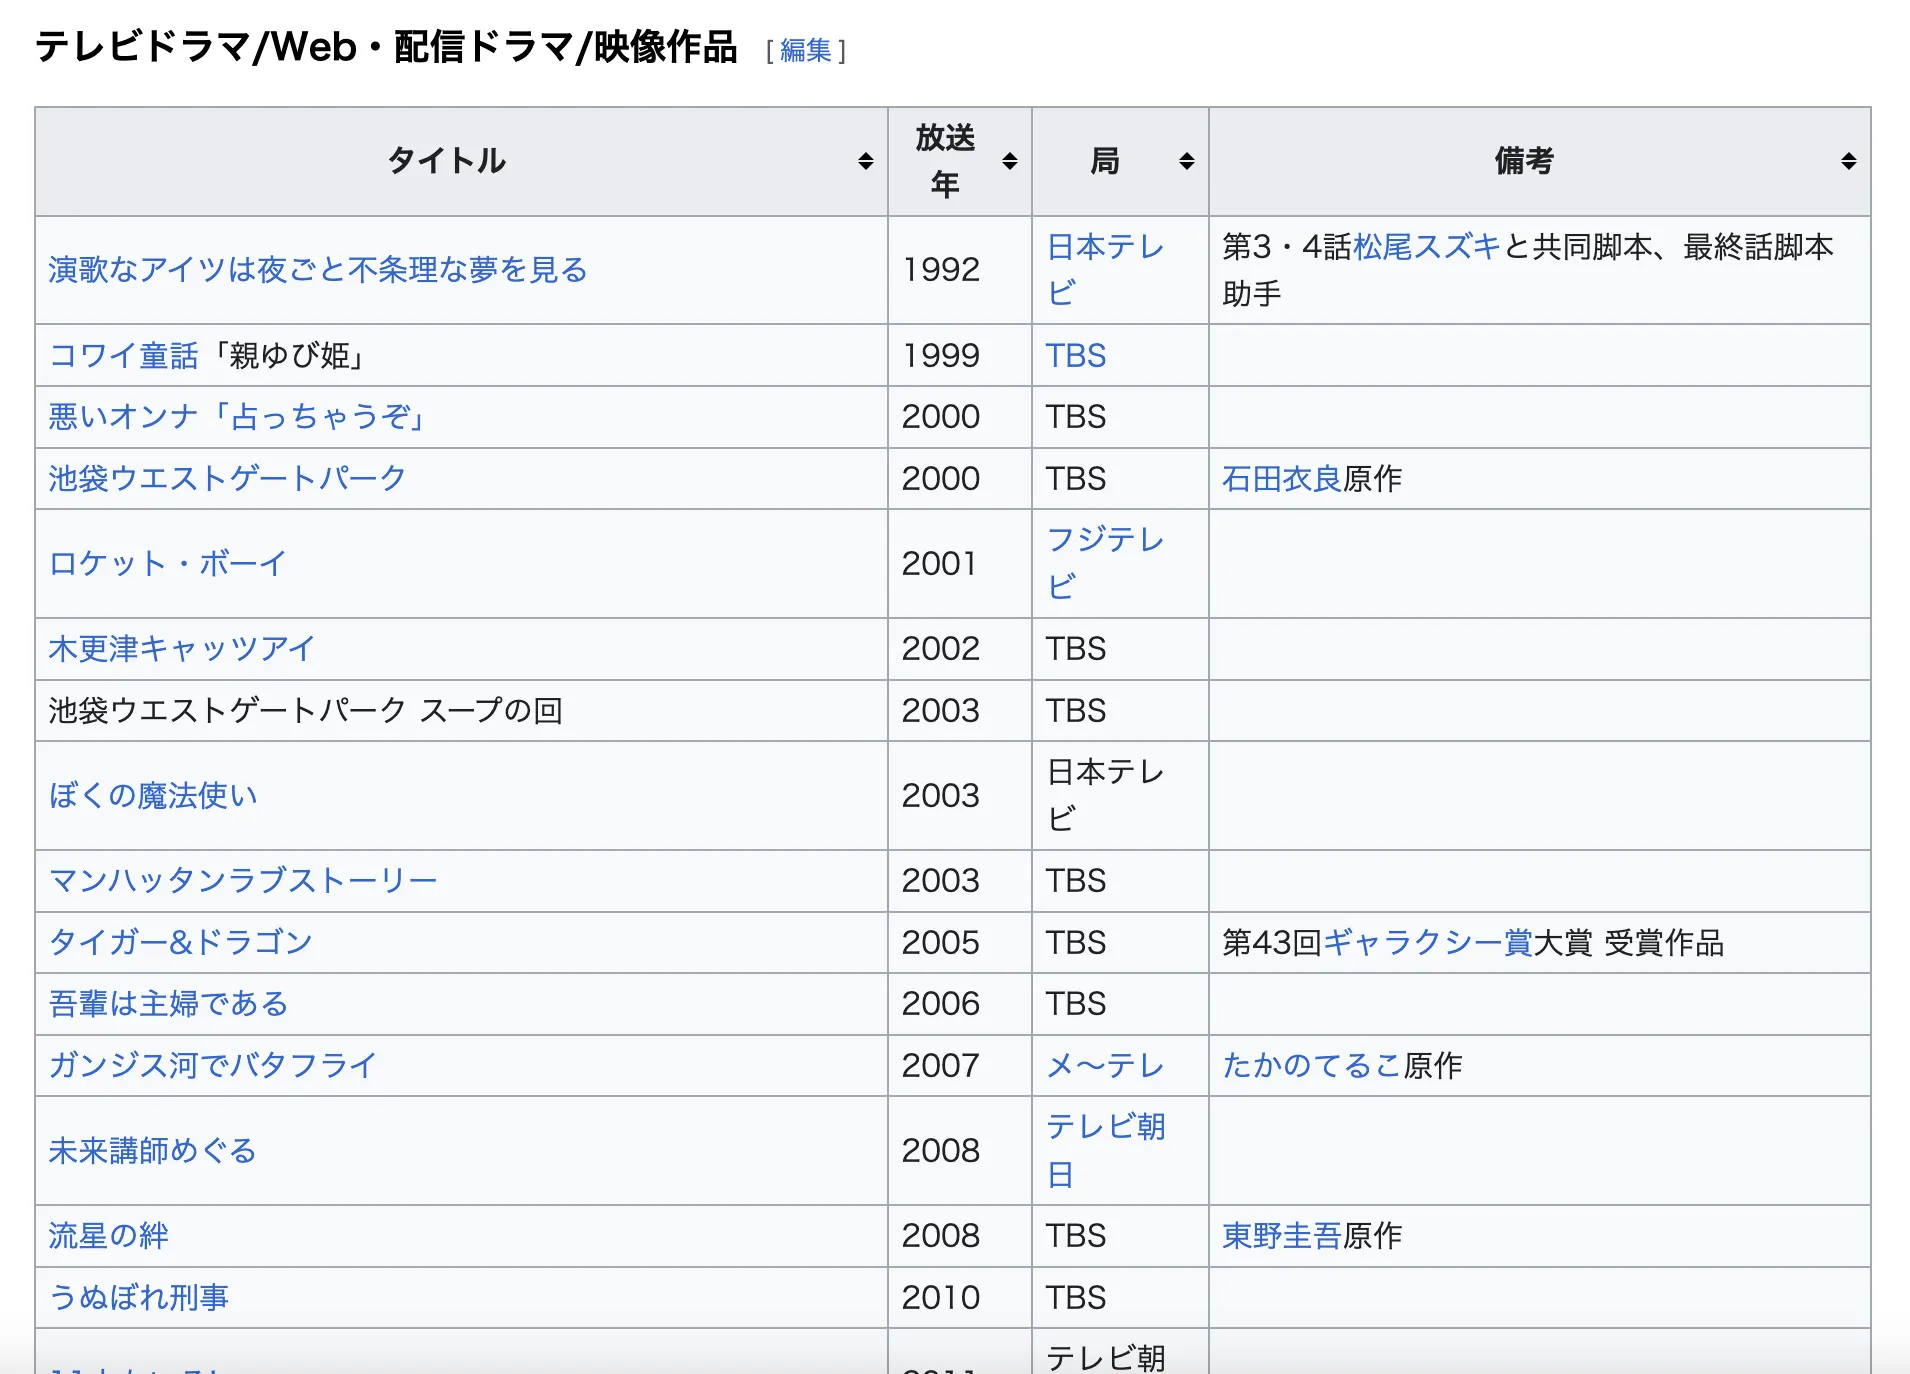Follow the 石田衣良 author link
Viewport: 1910px width, 1374px height.
click(1281, 478)
